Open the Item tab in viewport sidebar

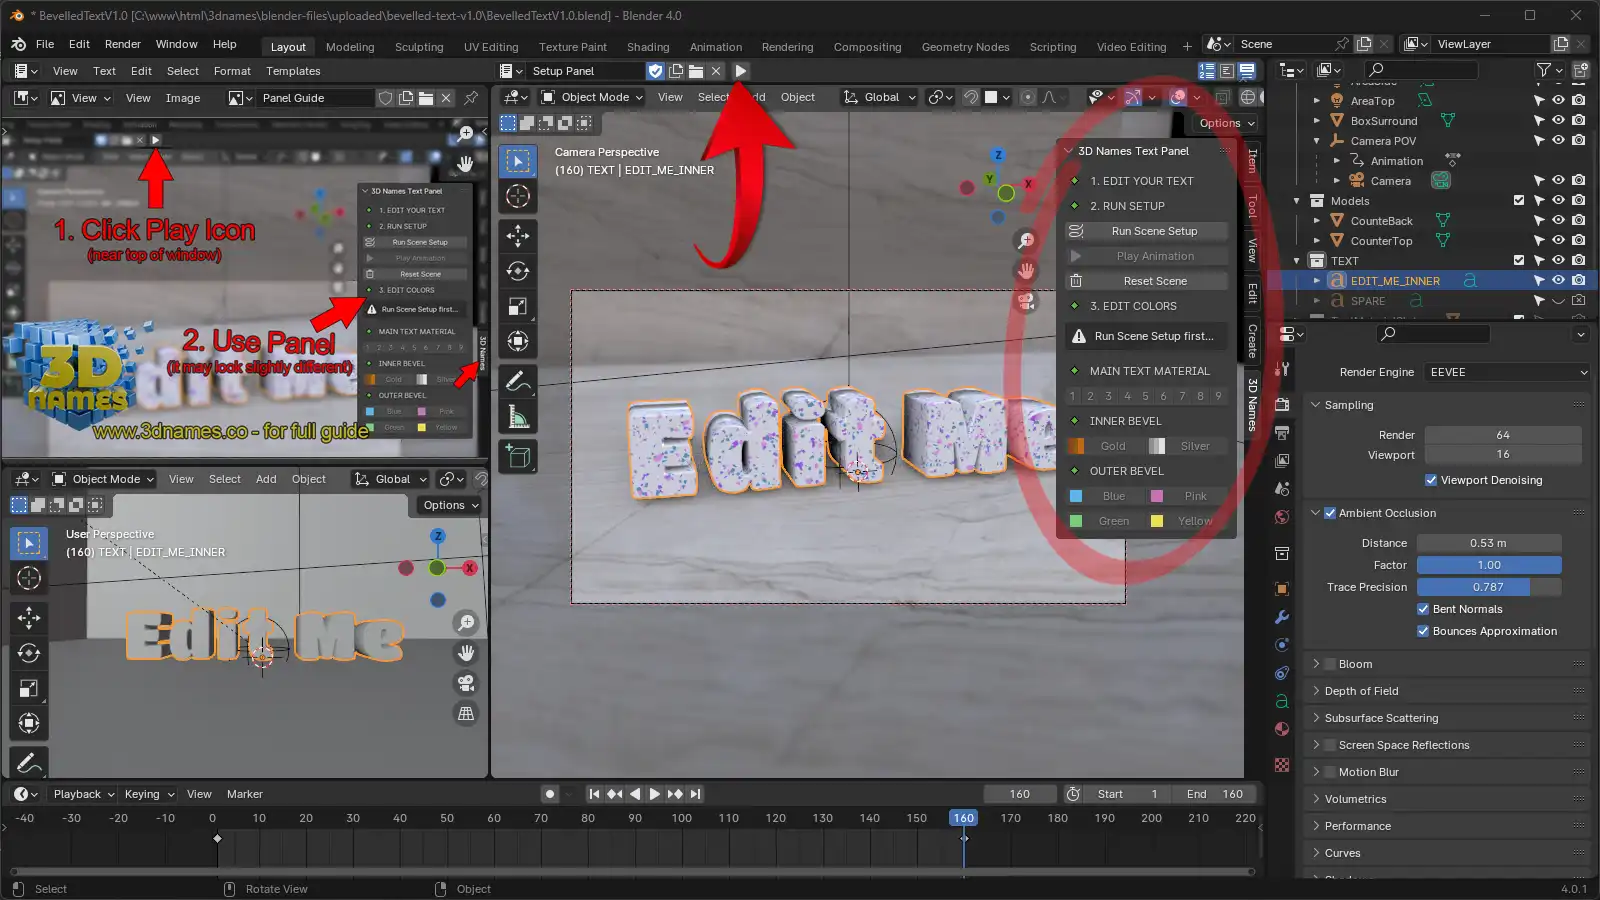click(x=1252, y=161)
